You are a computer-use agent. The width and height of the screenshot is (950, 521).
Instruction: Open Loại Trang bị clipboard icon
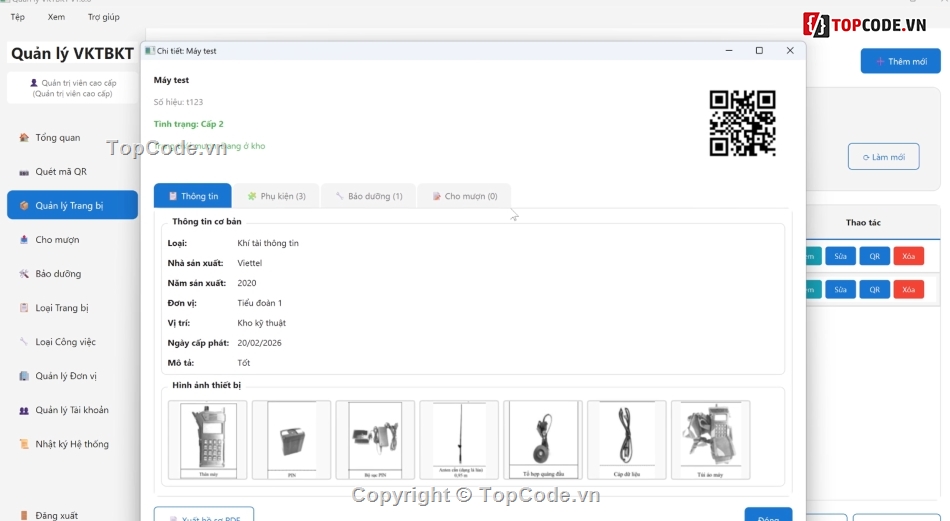(x=24, y=308)
